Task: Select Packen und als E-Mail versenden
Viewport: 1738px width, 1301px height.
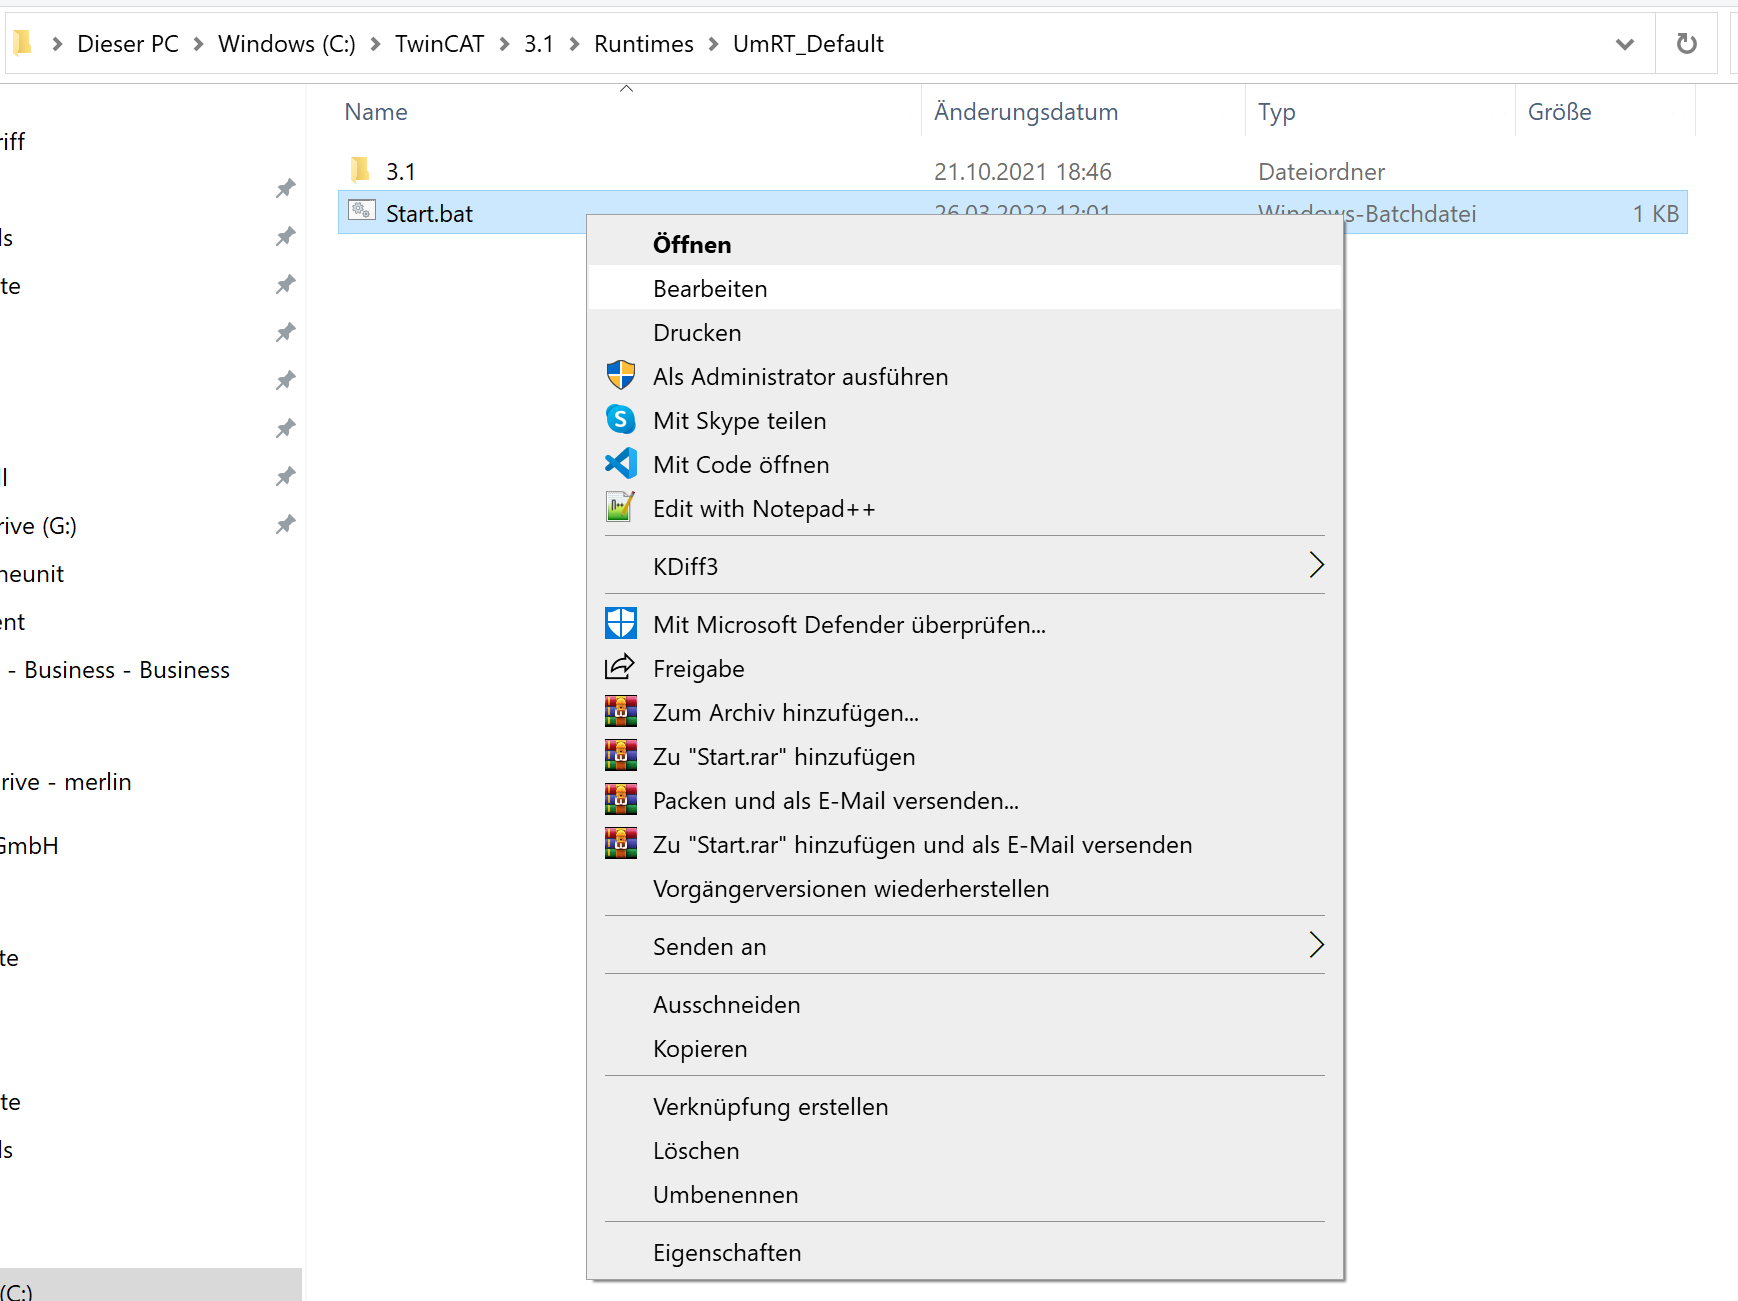Action: 965,800
